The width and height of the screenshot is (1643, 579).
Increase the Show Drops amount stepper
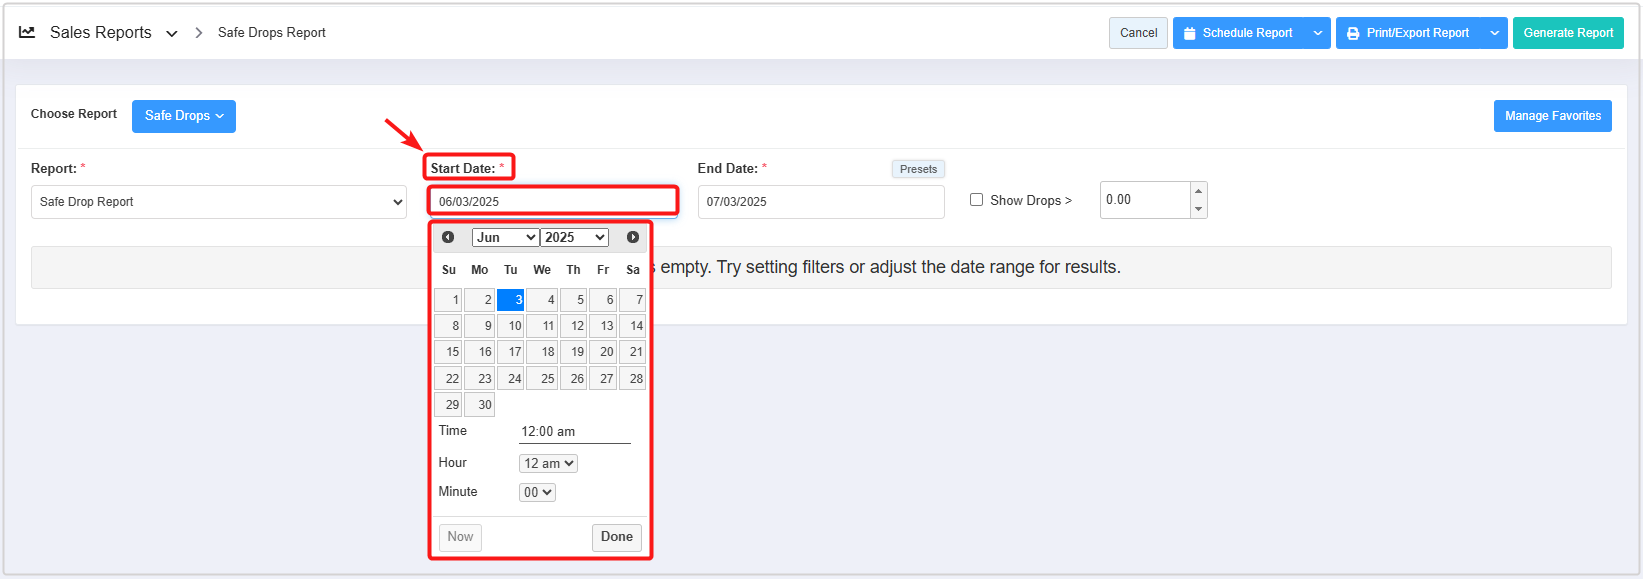(1198, 190)
